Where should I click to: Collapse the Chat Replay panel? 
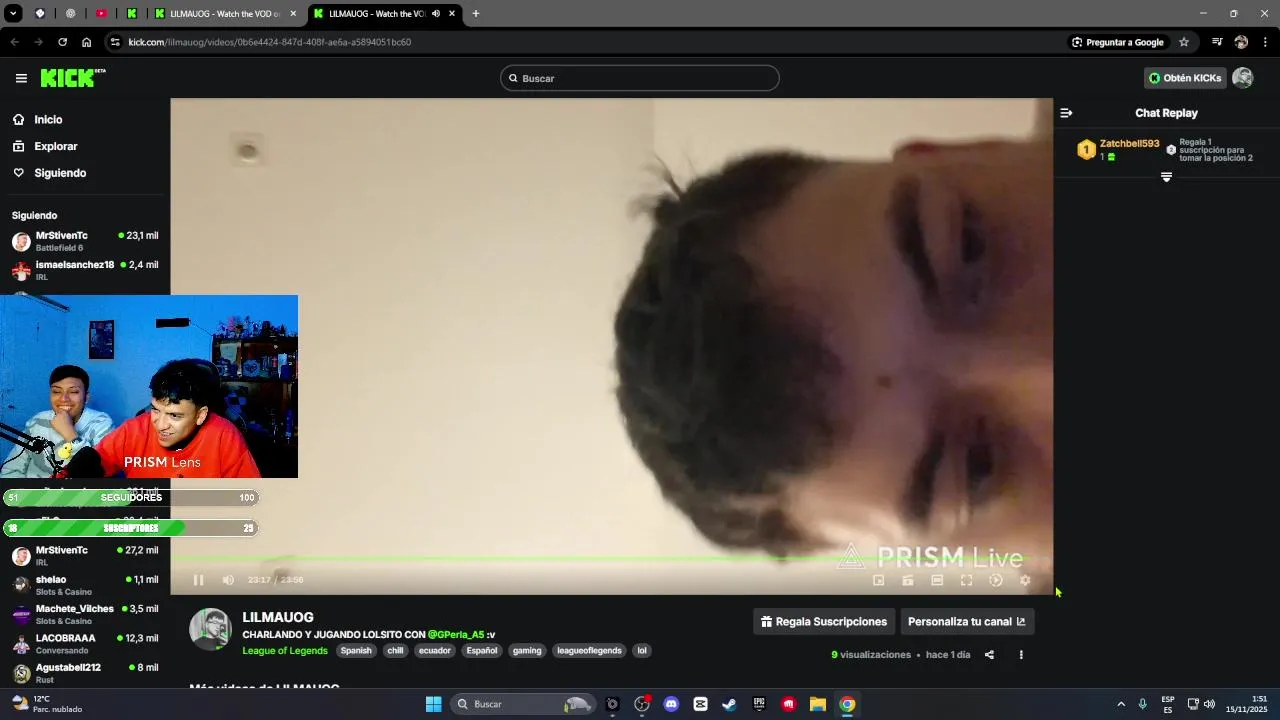click(x=1066, y=113)
